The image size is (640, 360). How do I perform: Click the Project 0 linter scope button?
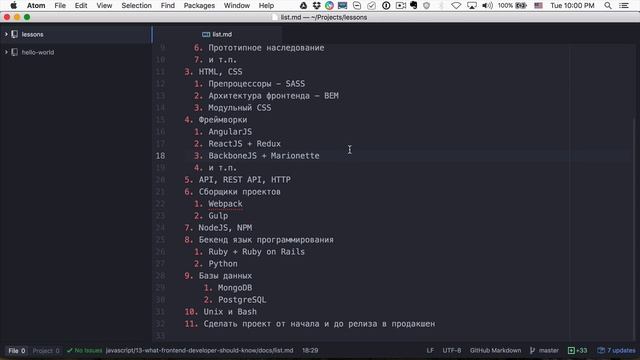coord(46,351)
